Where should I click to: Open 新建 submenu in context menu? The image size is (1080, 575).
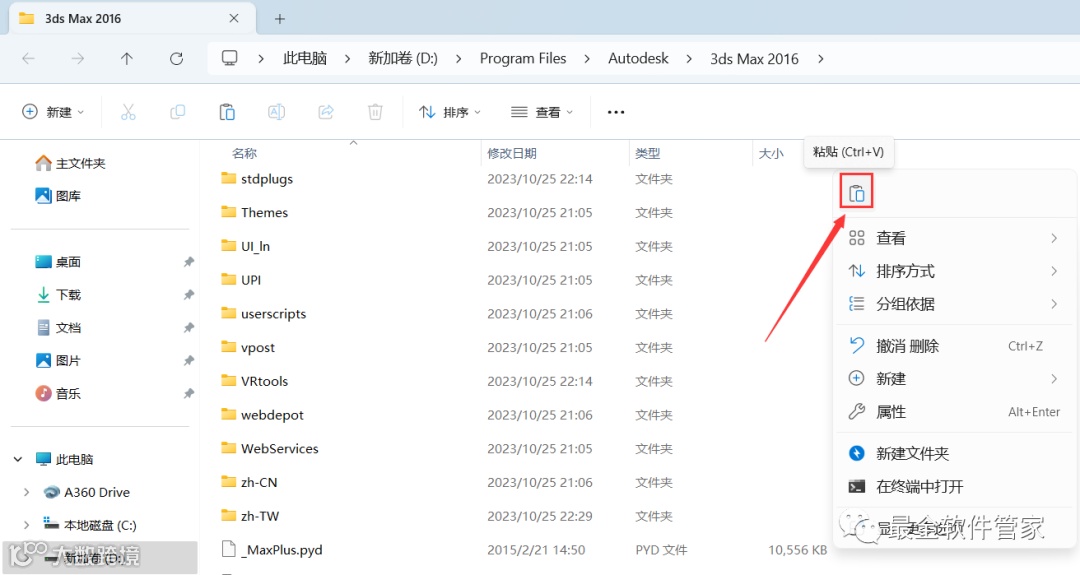coord(954,379)
